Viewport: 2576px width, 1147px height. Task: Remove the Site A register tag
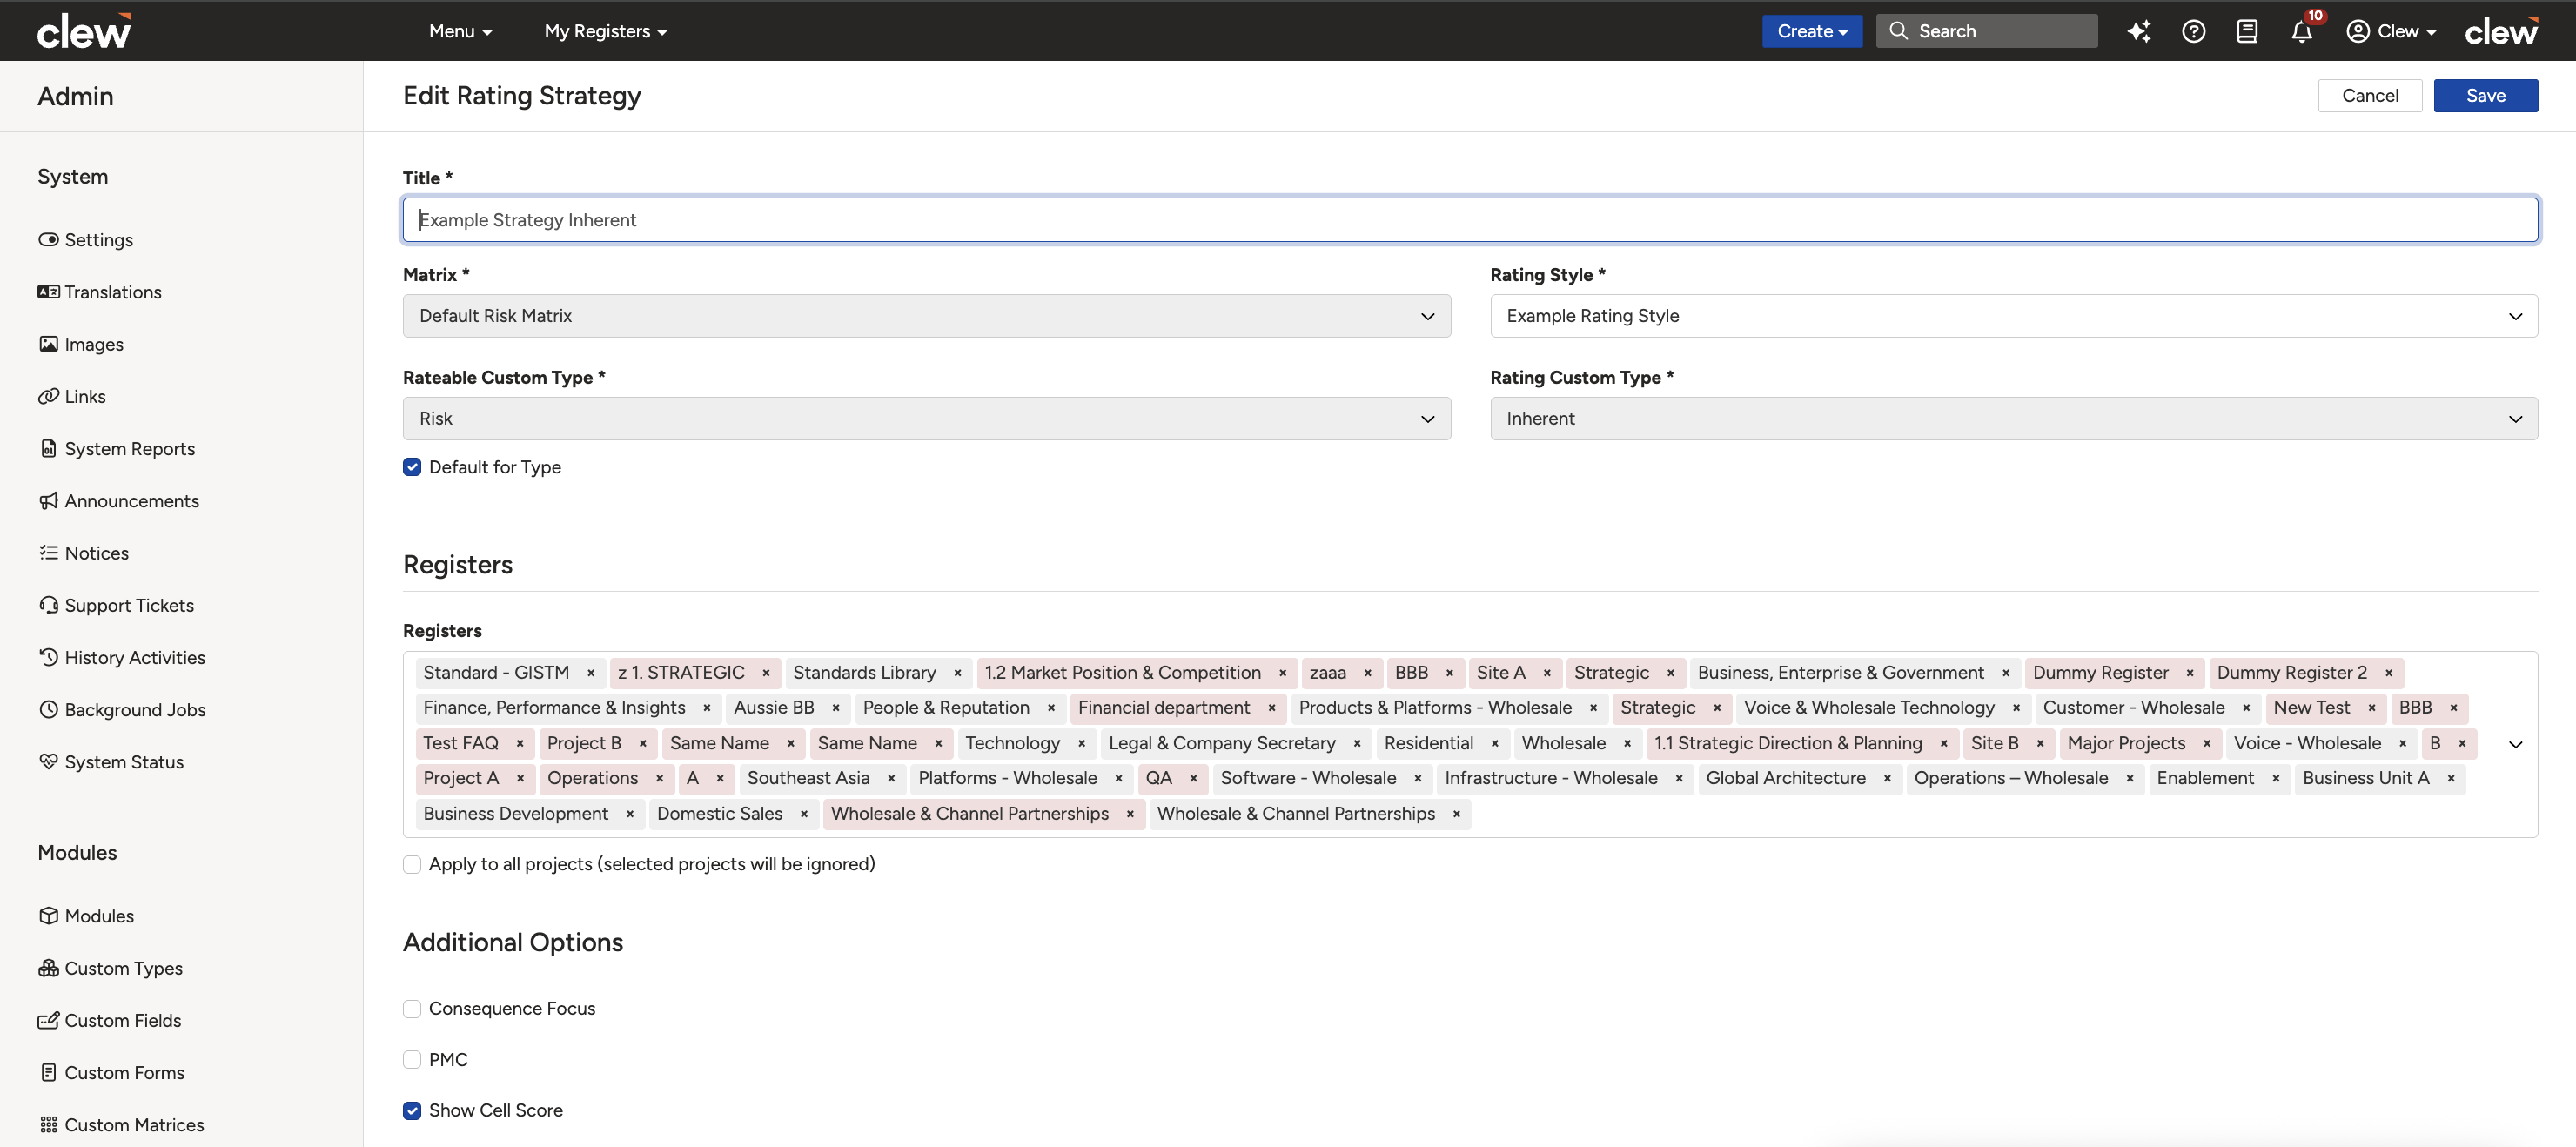pos(1547,673)
